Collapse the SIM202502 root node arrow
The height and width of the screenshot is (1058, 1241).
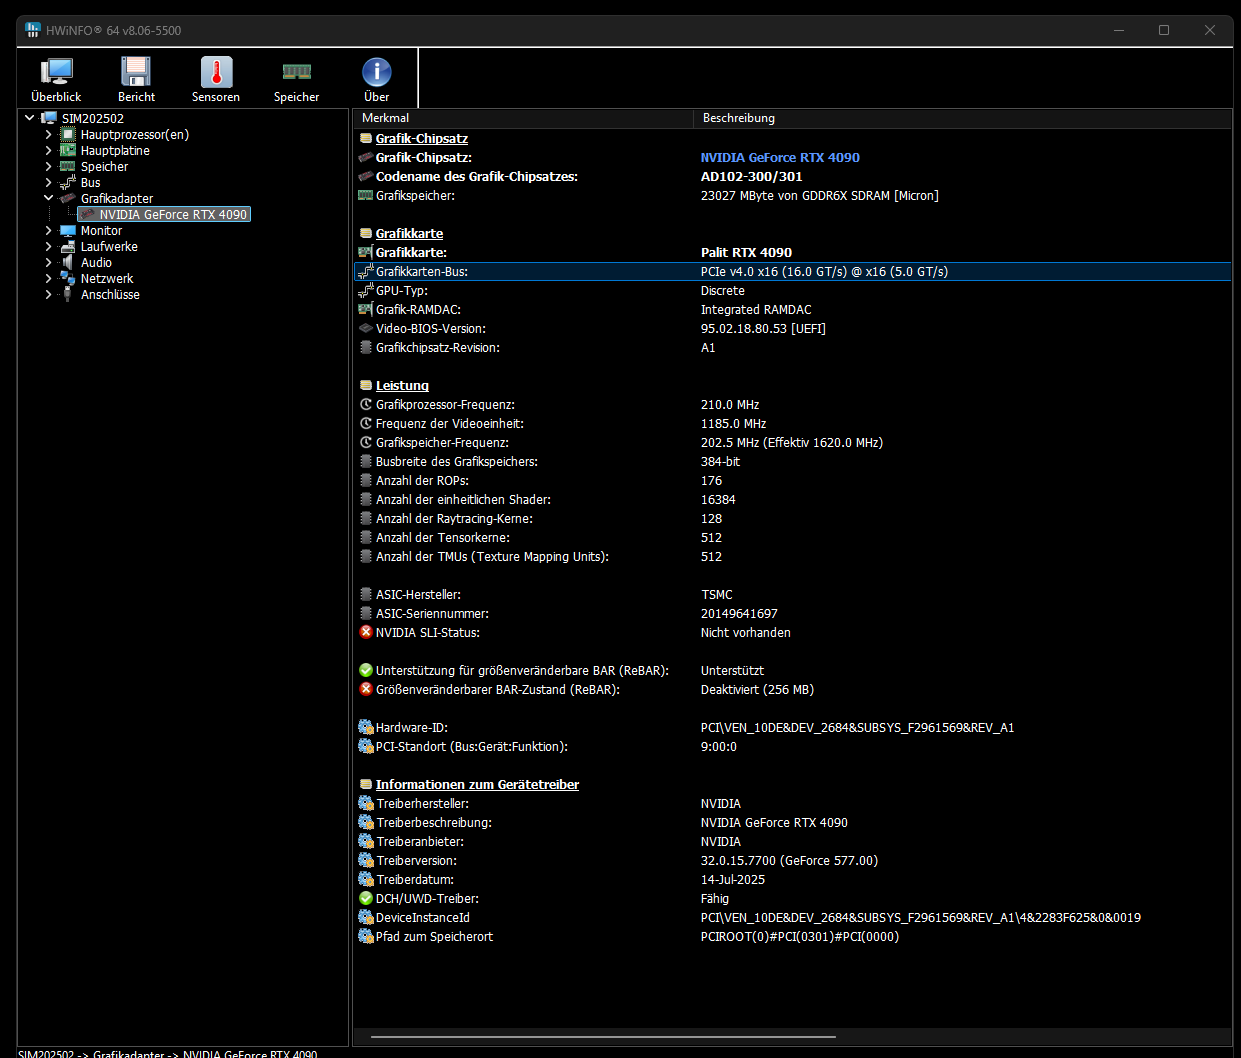click(x=30, y=118)
